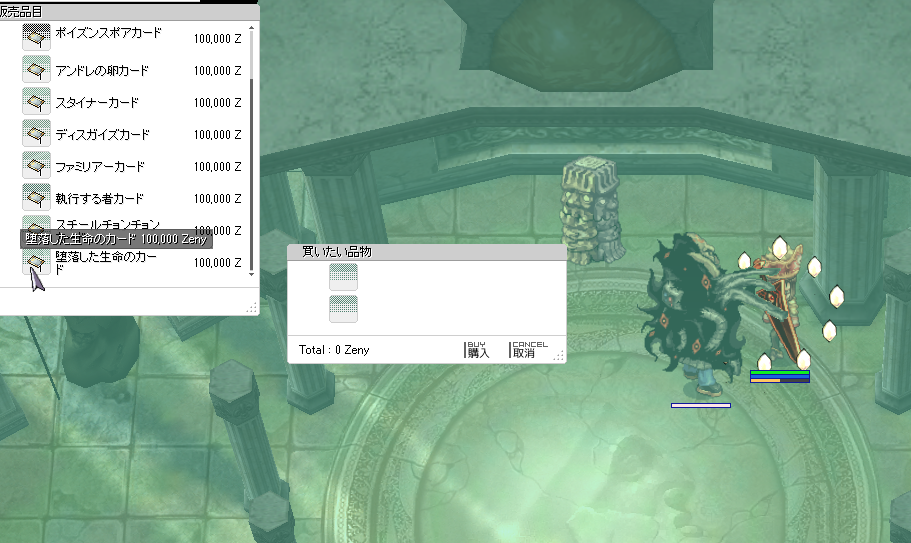Viewport: 911px width, 543px height.
Task: Click the 取消 CANCEL button
Action: click(529, 350)
